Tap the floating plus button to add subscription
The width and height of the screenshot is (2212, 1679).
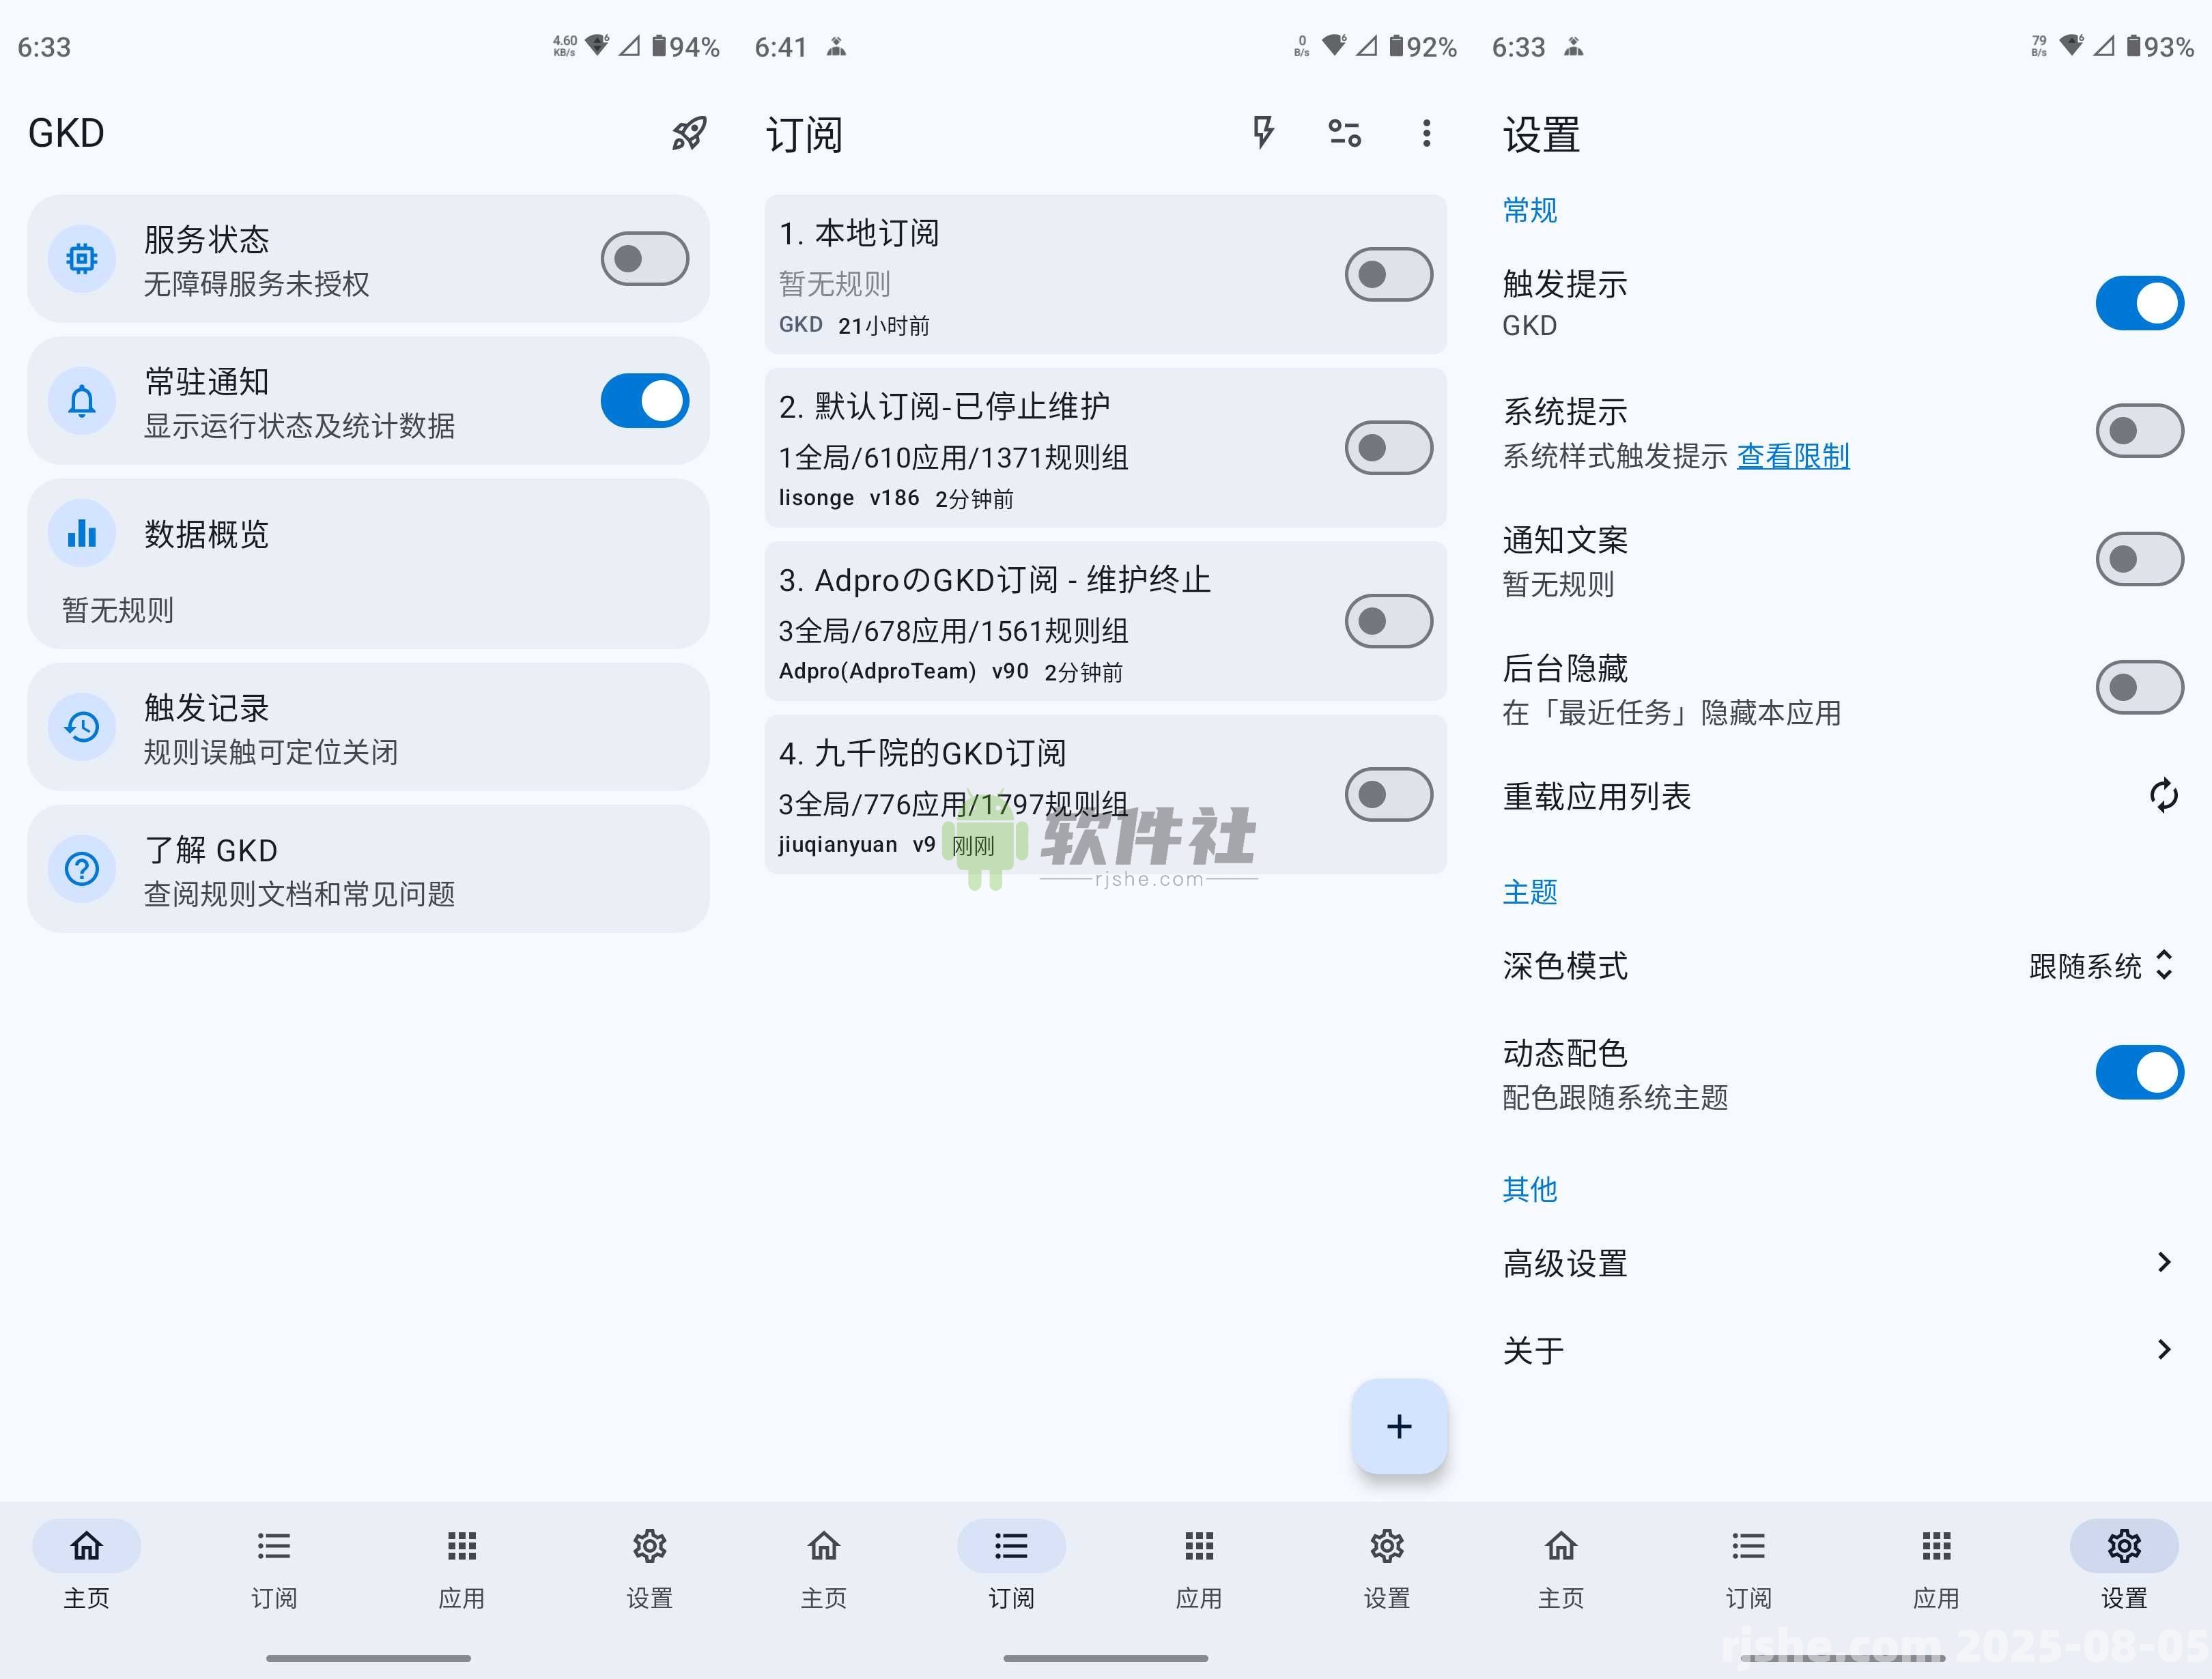click(x=1399, y=1427)
